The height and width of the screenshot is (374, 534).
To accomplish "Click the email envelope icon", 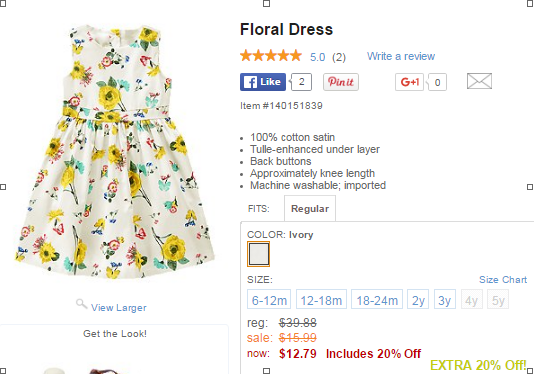I will coord(479,81).
